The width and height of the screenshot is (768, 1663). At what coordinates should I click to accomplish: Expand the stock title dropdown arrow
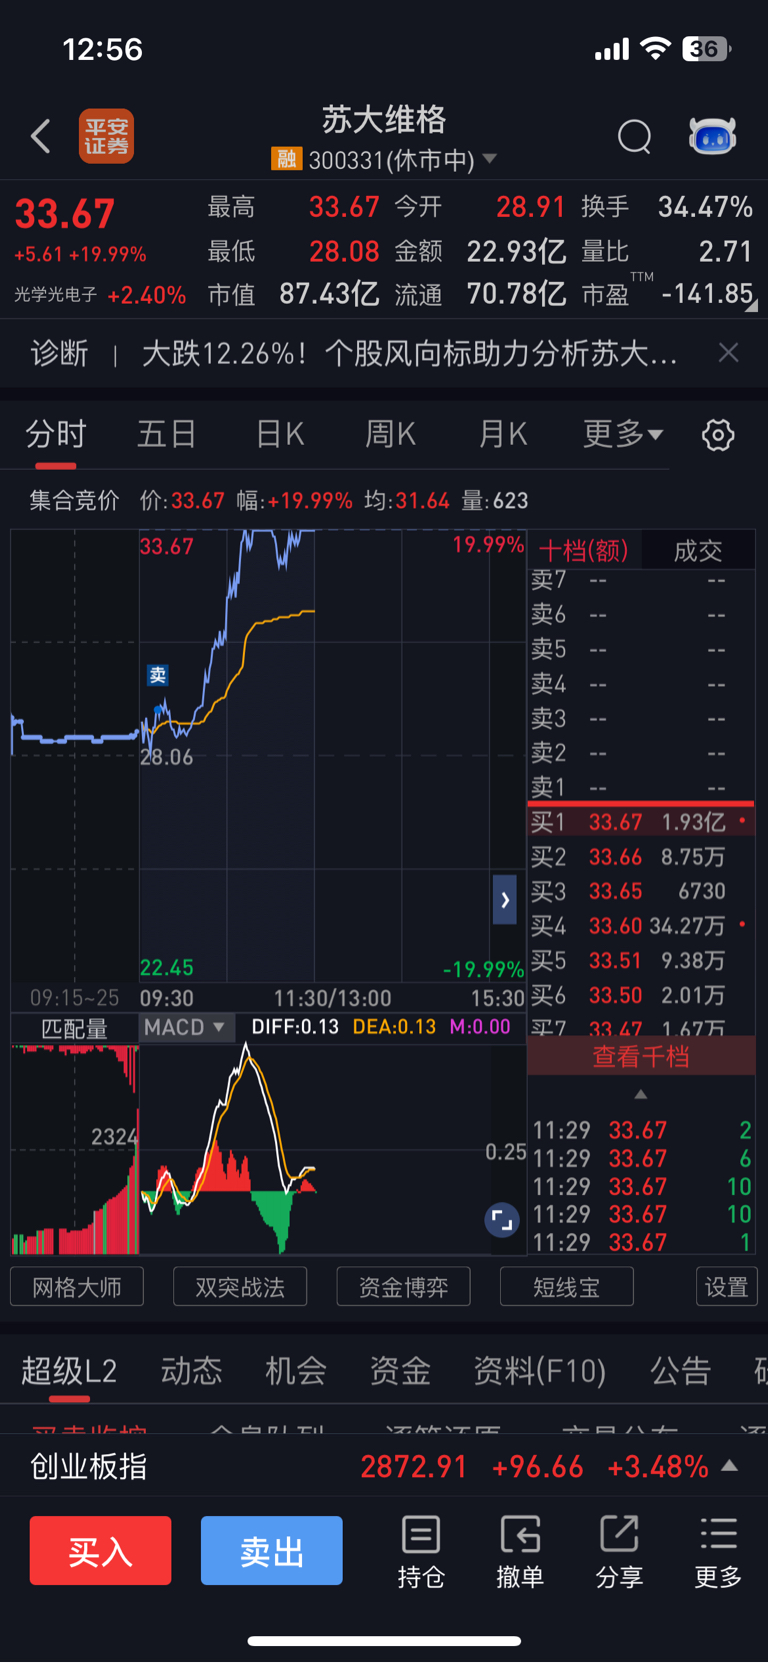(490, 159)
